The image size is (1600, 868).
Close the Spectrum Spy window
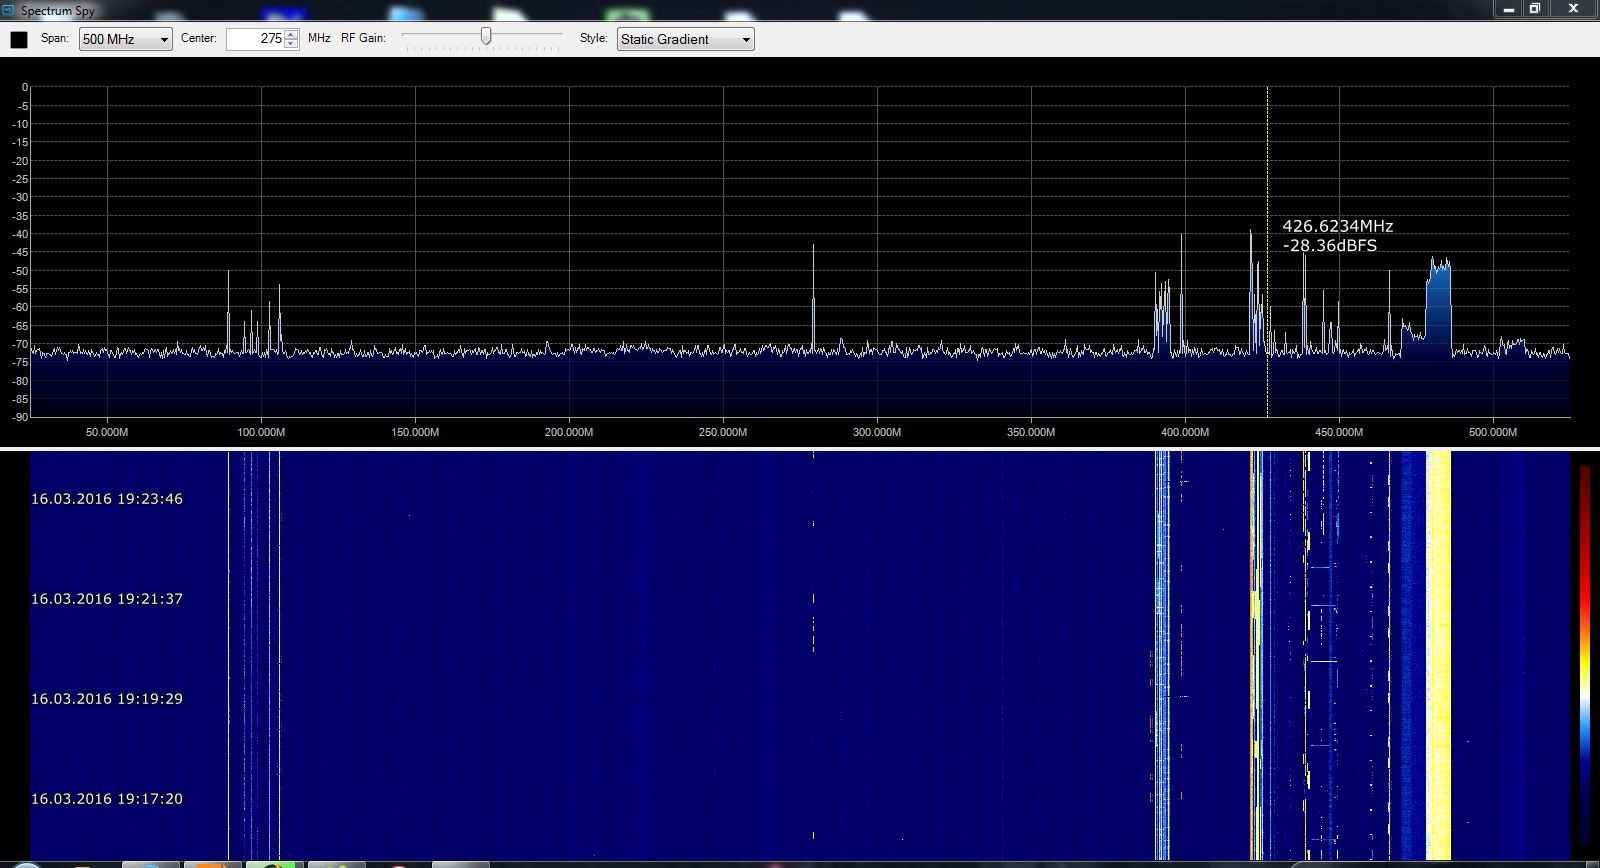[x=1574, y=8]
